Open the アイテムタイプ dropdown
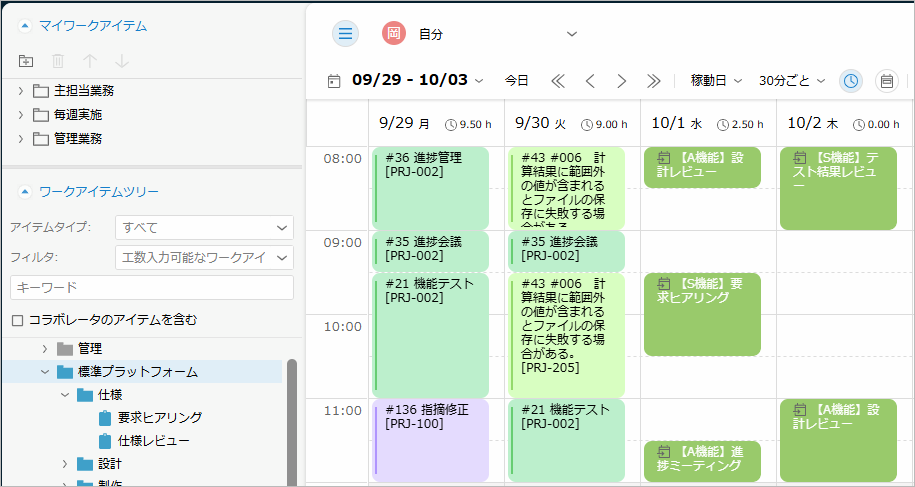Screen dimensions: 915x487 click(x=204, y=228)
